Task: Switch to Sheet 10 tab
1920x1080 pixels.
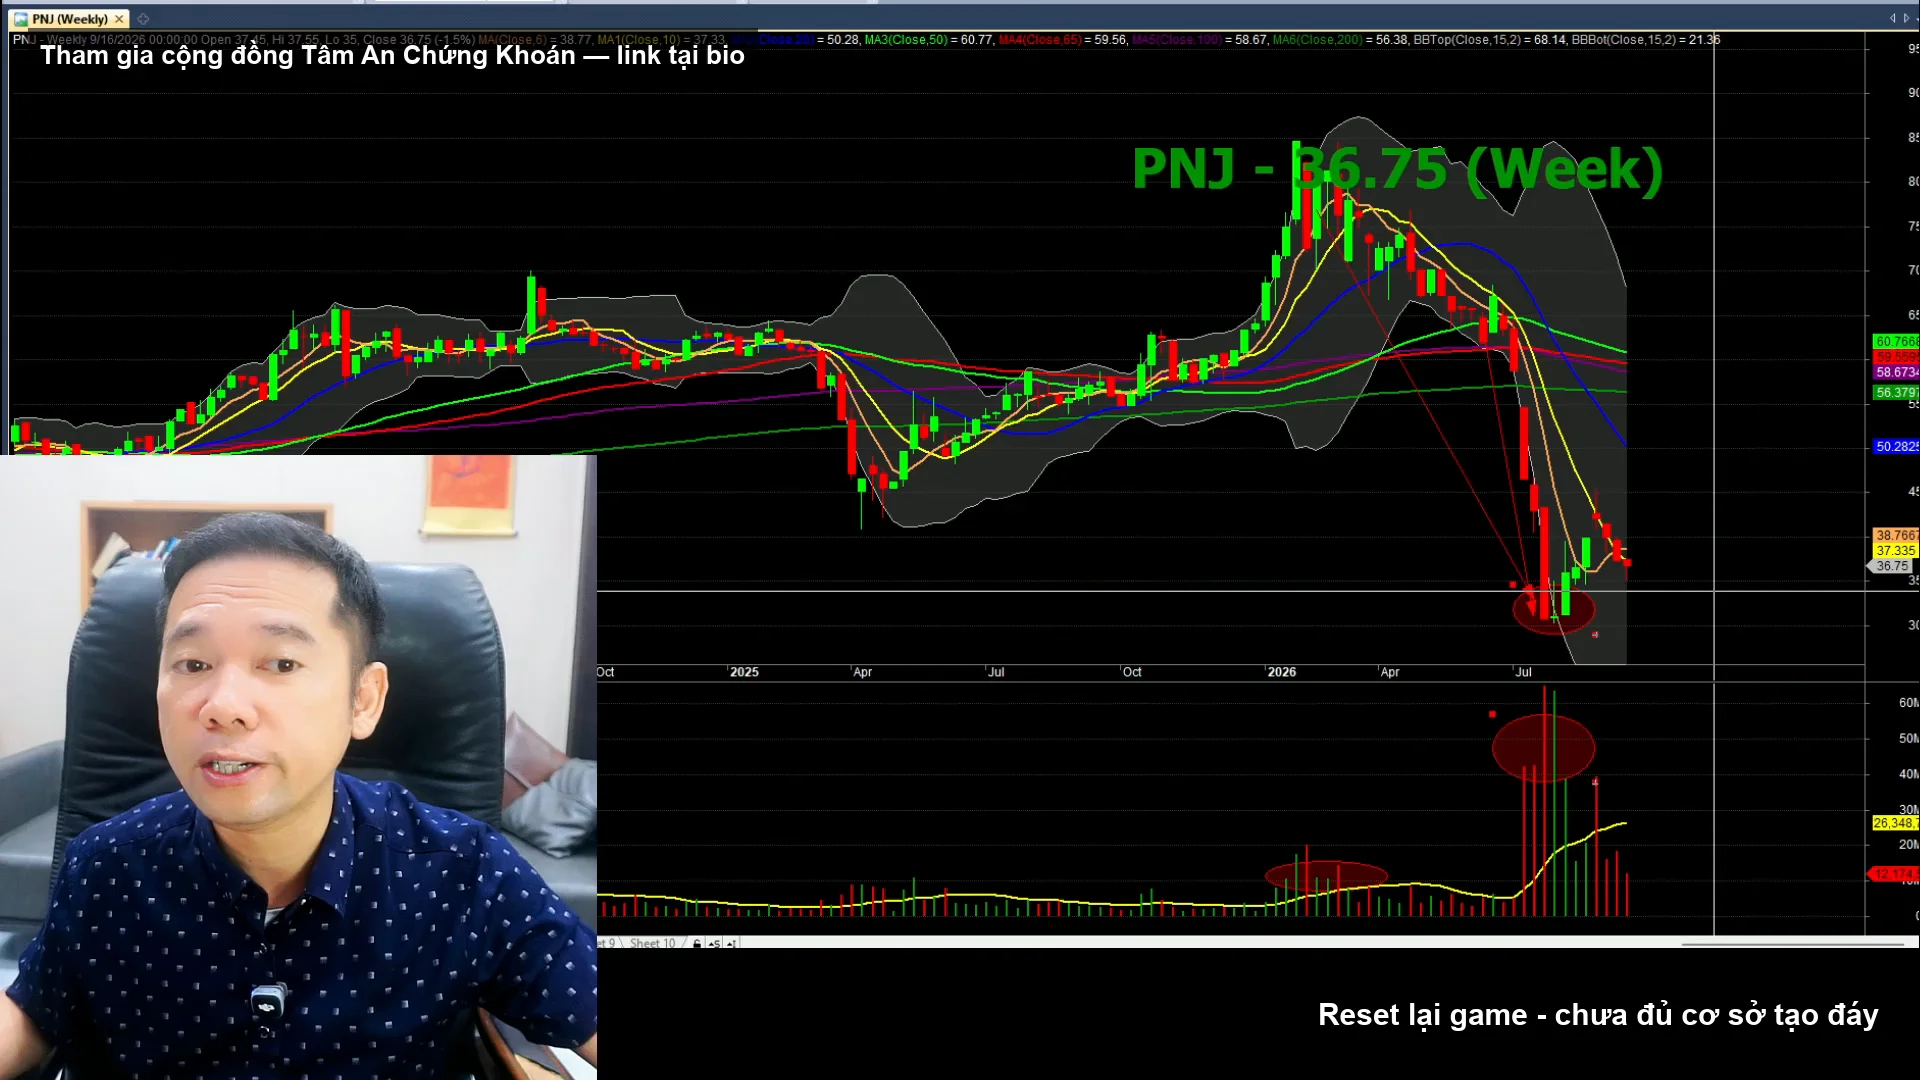Action: [652, 943]
